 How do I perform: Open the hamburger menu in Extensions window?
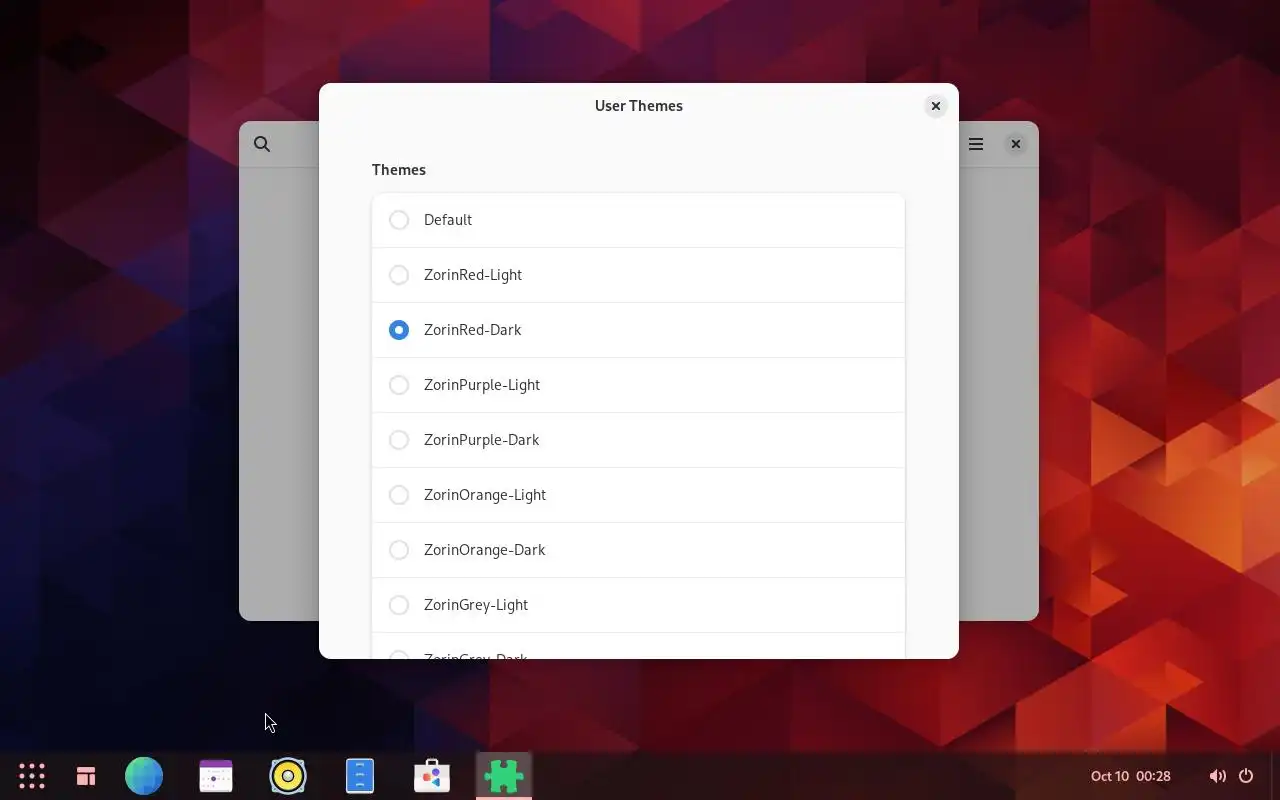(976, 144)
